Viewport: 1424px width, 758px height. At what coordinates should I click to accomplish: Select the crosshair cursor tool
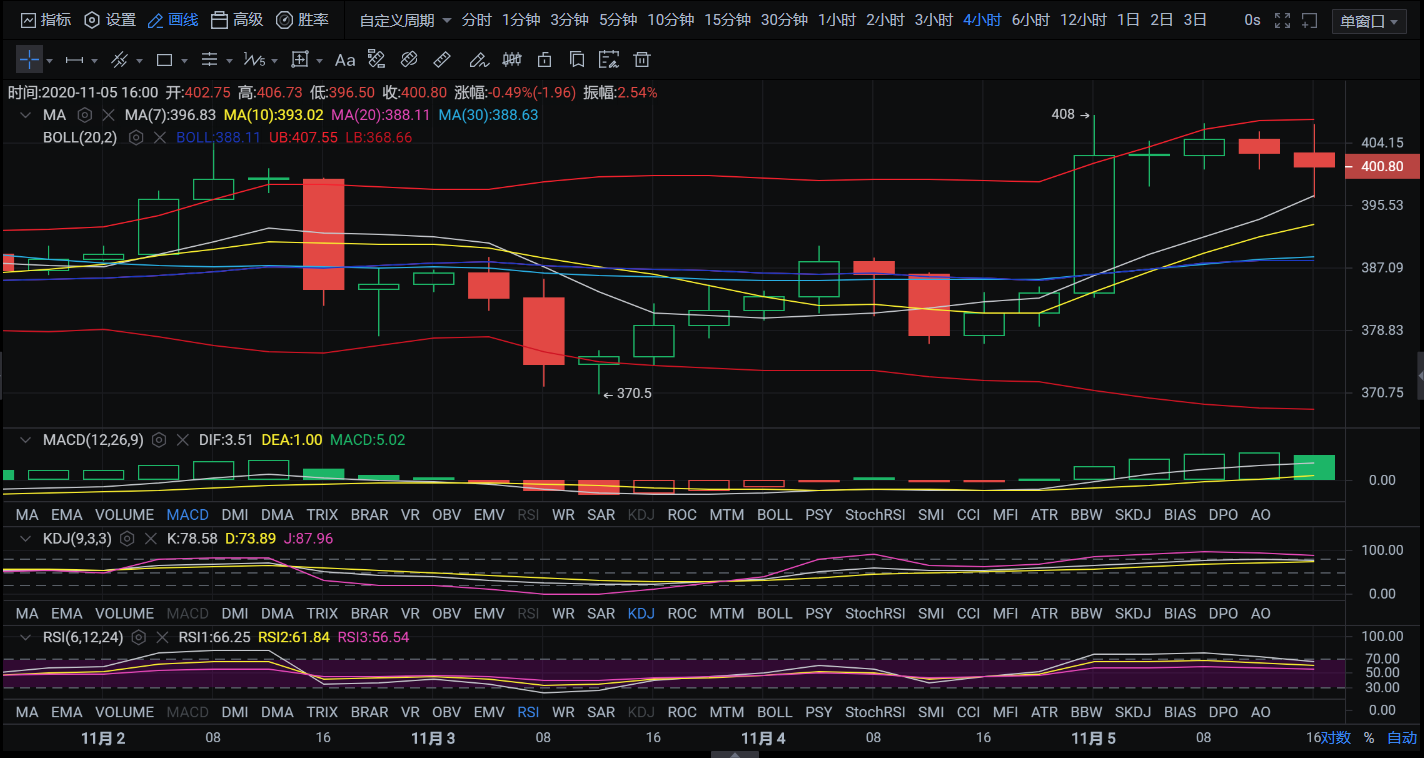29,60
